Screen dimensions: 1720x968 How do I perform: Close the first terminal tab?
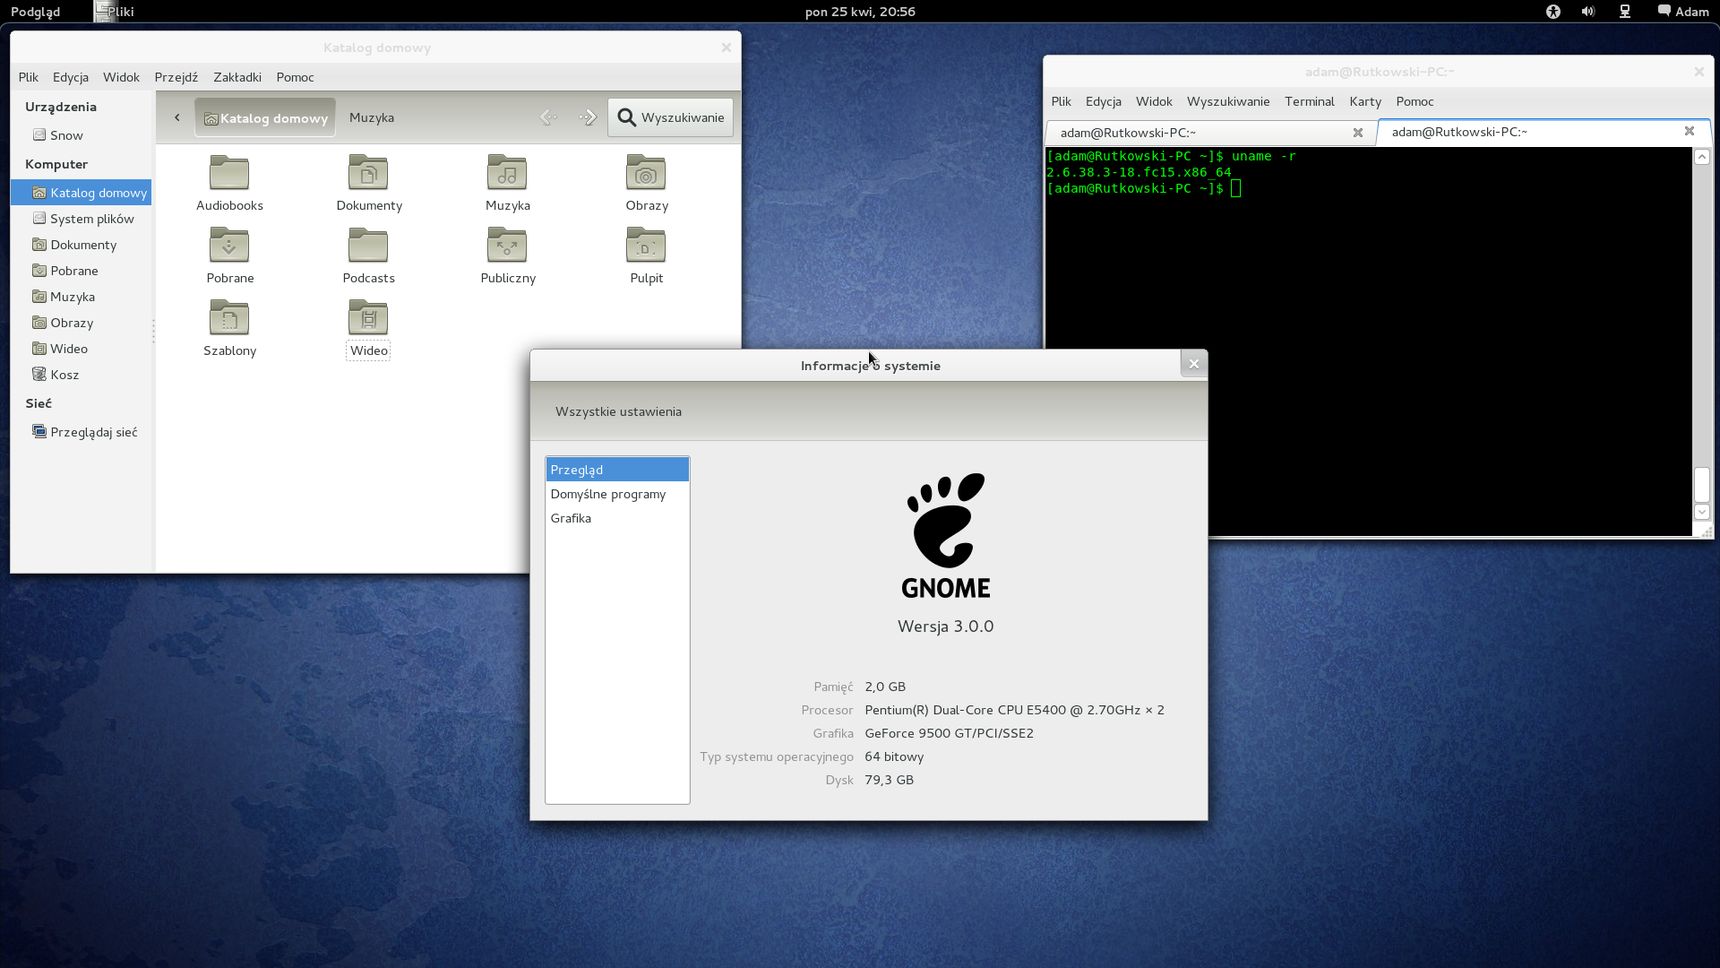pos(1358,132)
